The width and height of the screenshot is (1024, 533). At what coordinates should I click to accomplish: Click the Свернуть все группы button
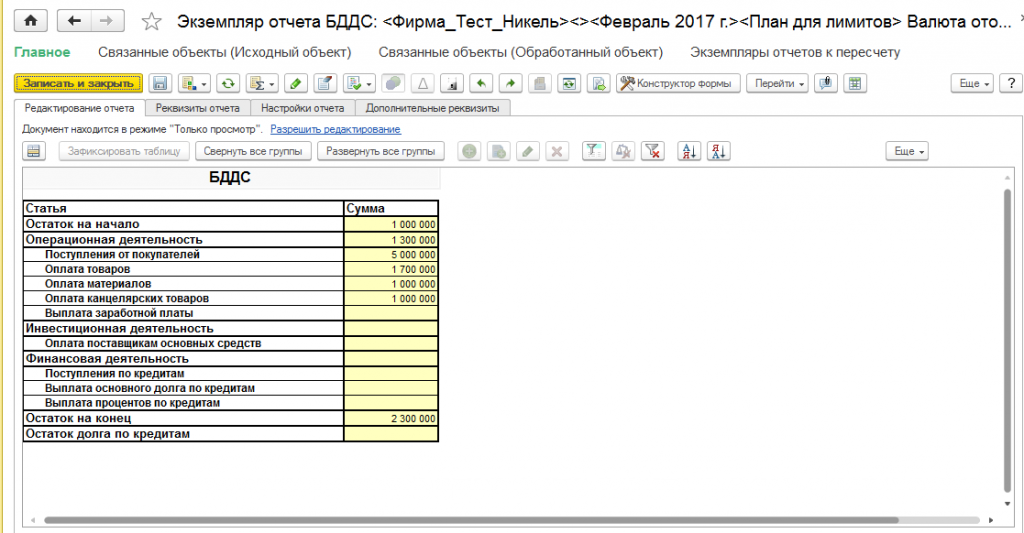coord(253,151)
